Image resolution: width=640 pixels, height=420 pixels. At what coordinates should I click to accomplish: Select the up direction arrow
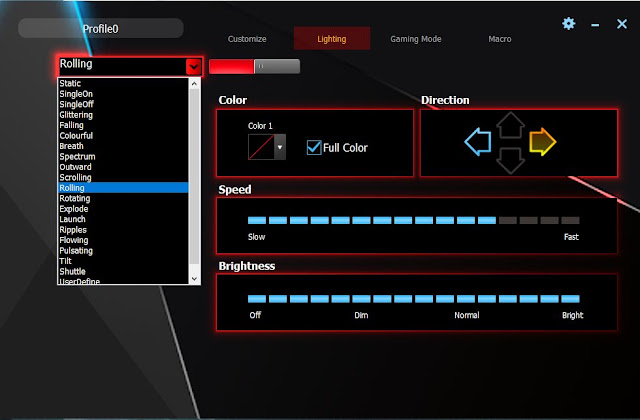click(510, 125)
